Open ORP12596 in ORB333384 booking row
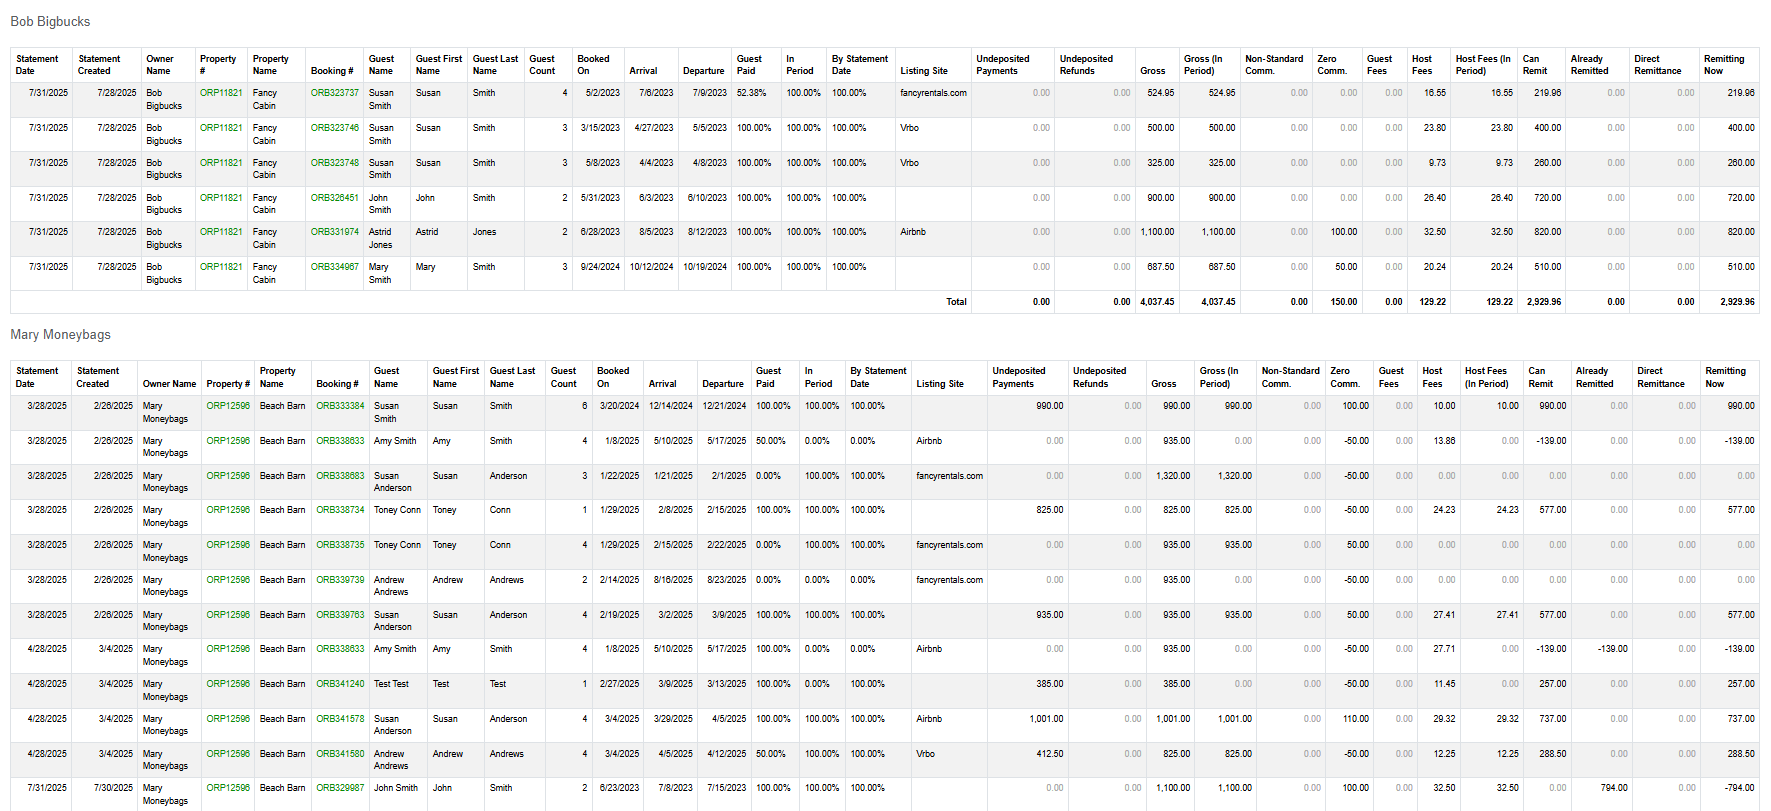The width and height of the screenshot is (1771, 811). (228, 406)
